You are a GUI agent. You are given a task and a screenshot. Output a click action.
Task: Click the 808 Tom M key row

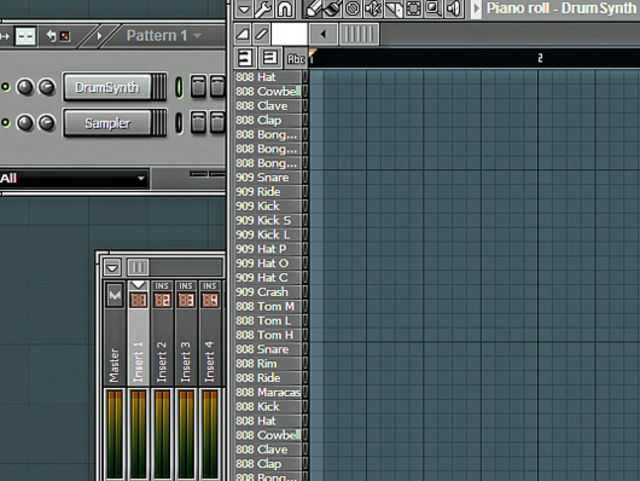click(268, 306)
